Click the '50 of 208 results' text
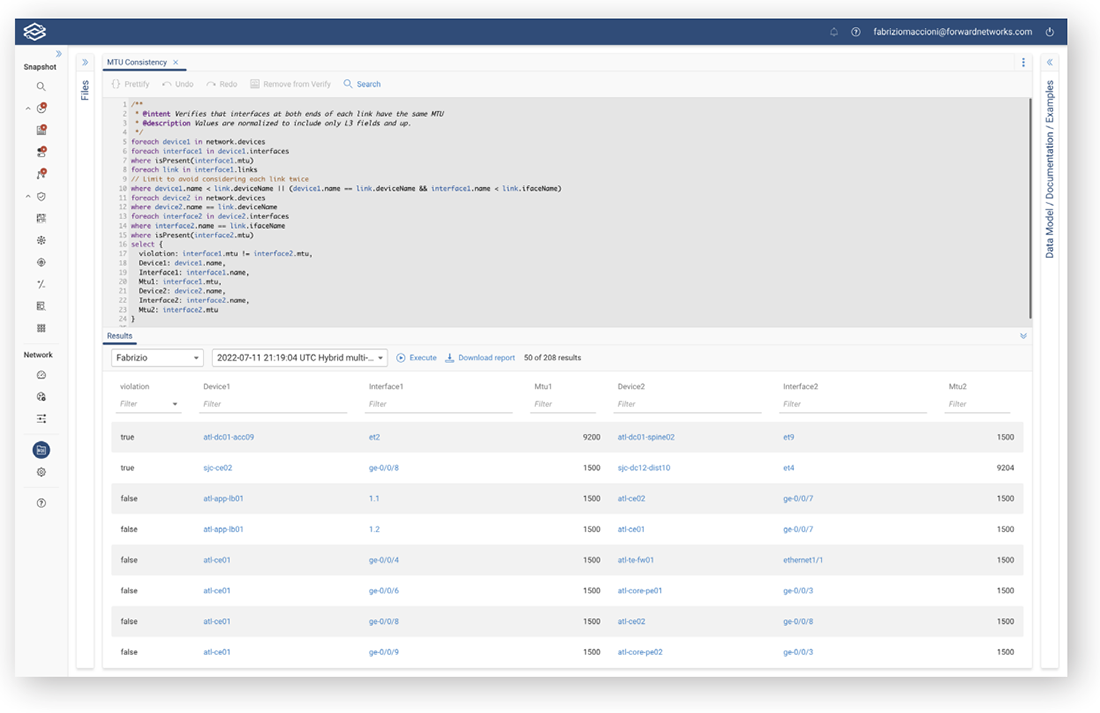 point(552,358)
